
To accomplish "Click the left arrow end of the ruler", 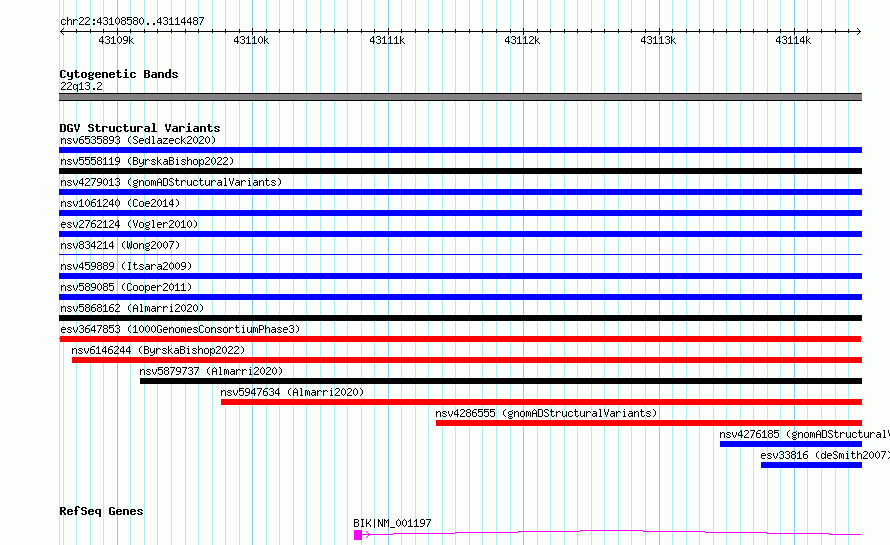I will 62,31.
